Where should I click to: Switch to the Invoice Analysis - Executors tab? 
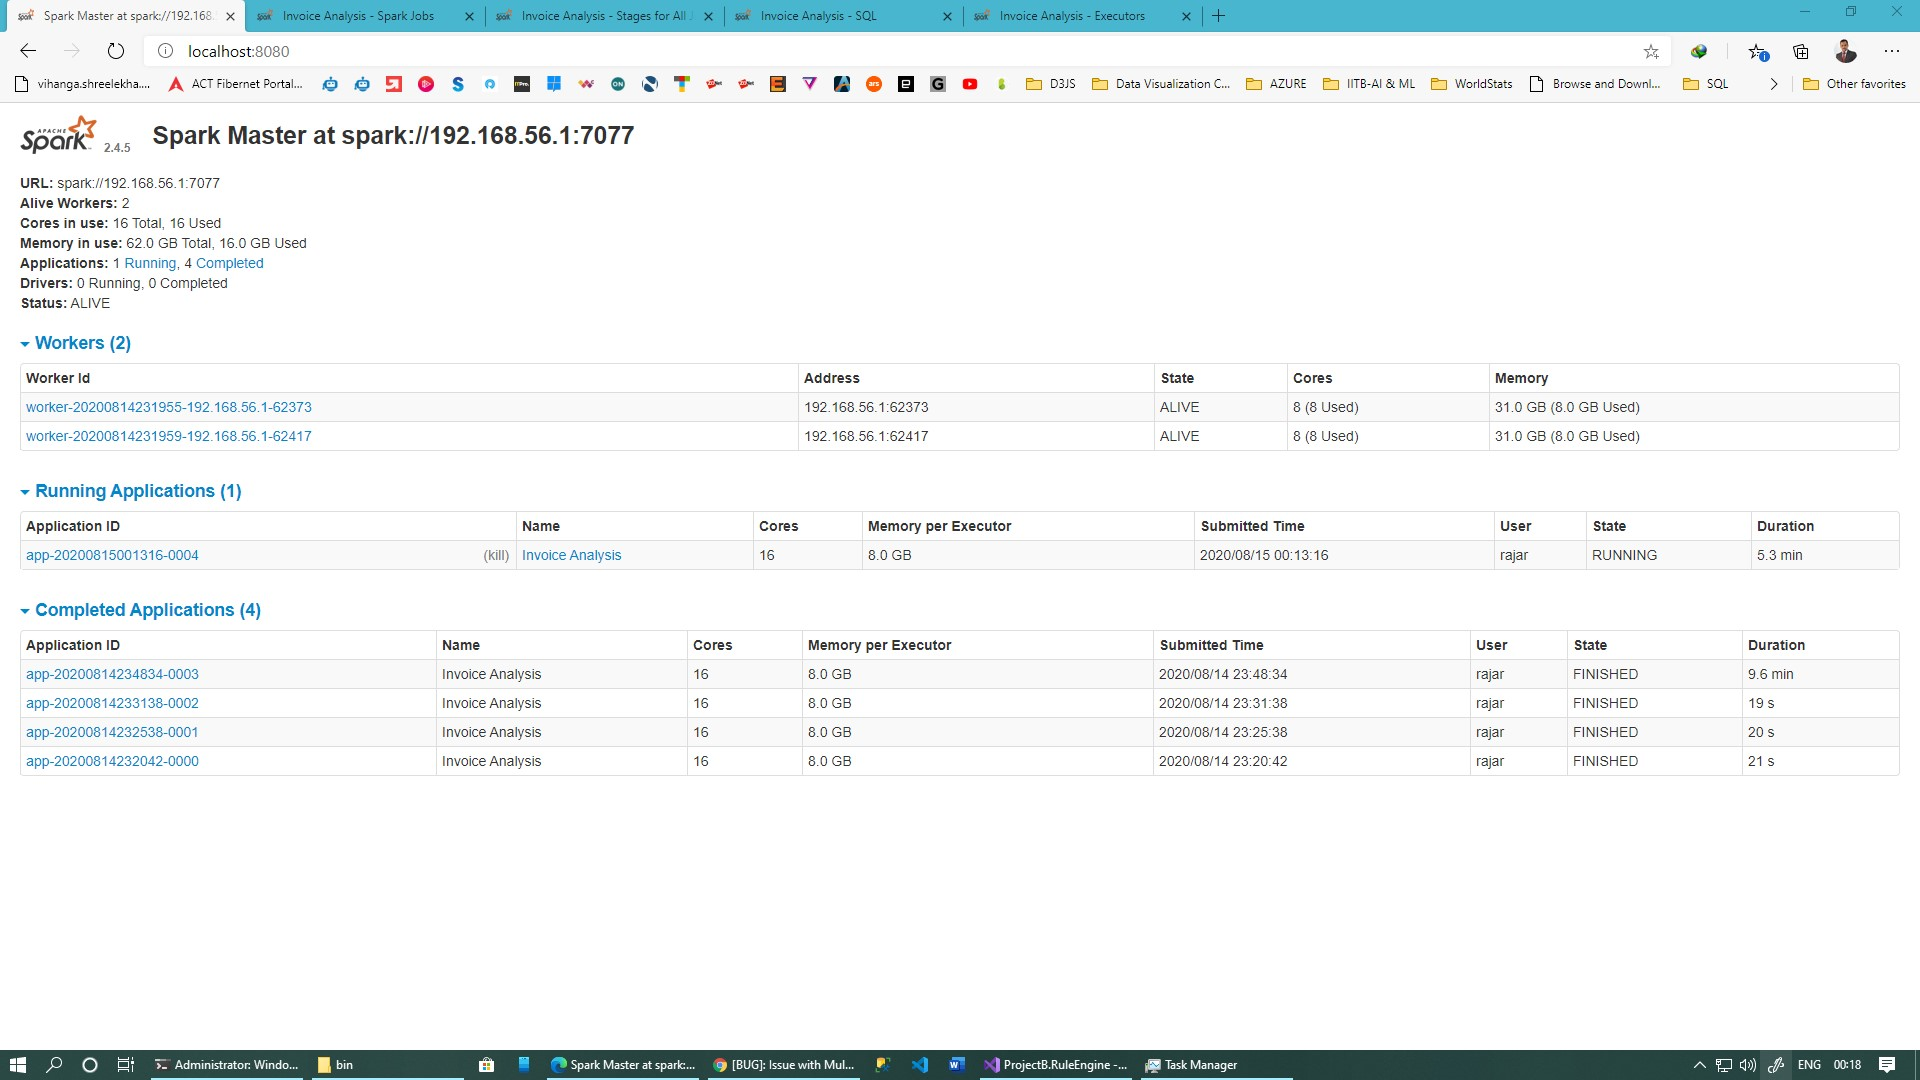[x=1071, y=16]
